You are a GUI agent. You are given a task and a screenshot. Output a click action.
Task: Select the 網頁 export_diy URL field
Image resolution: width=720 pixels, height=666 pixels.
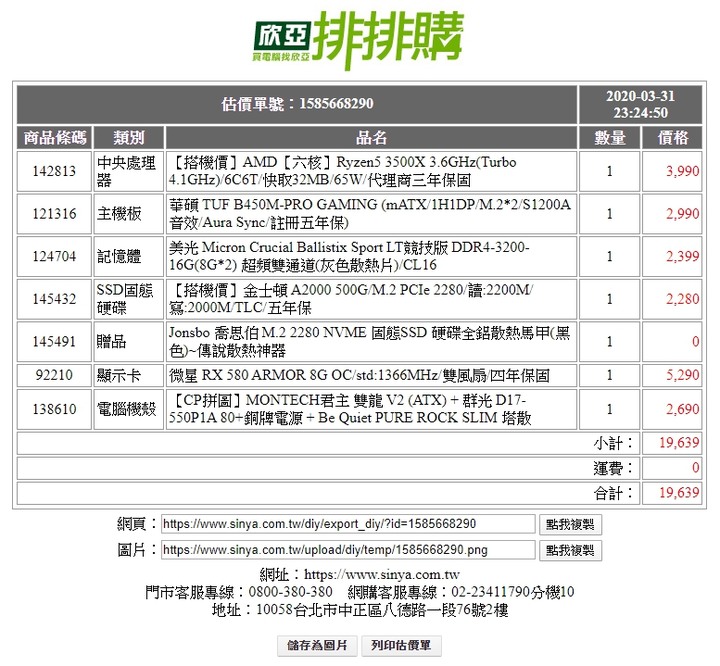point(348,524)
